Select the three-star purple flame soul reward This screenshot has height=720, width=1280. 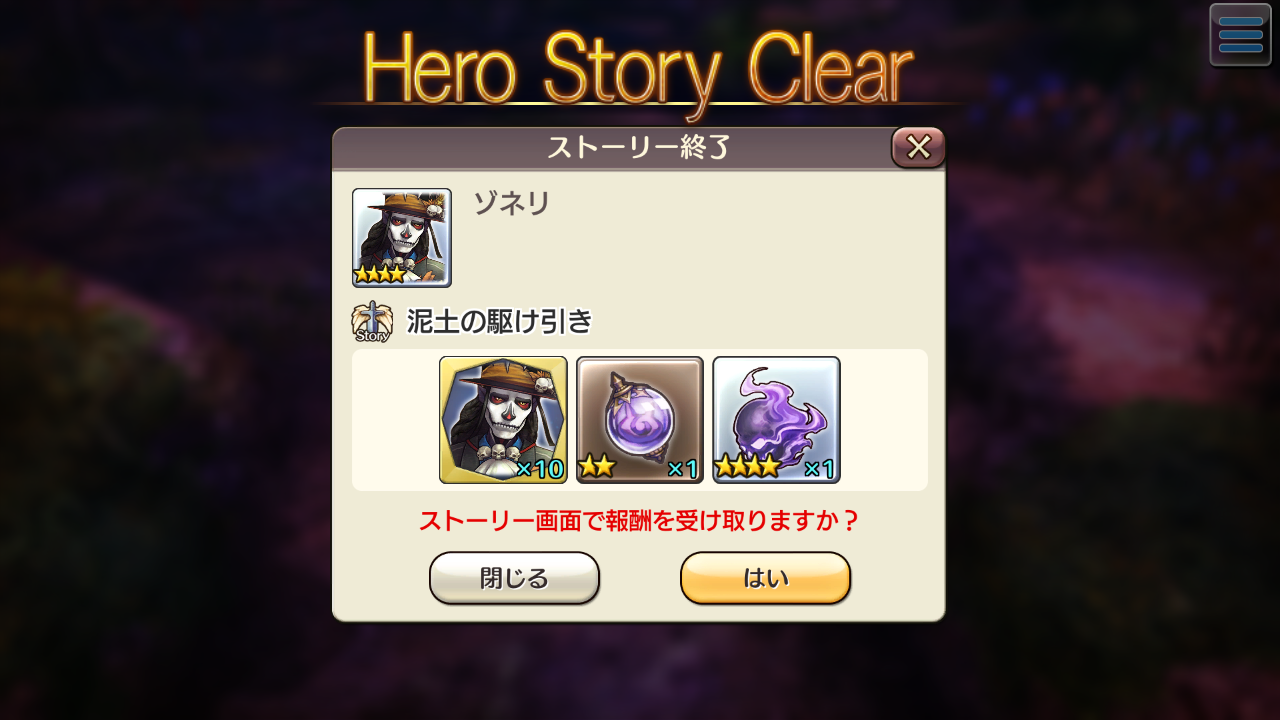[776, 420]
